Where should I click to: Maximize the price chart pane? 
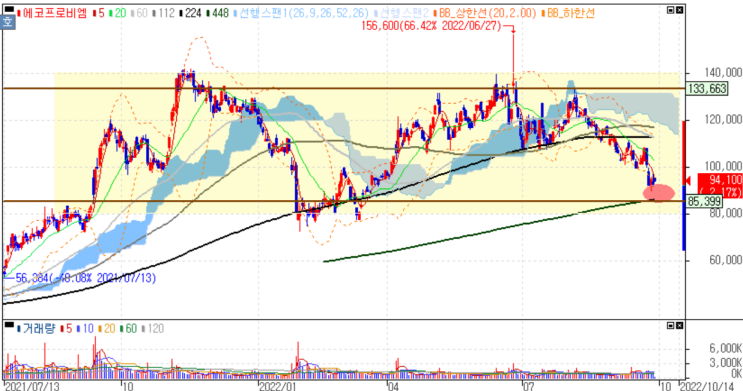coord(670,10)
